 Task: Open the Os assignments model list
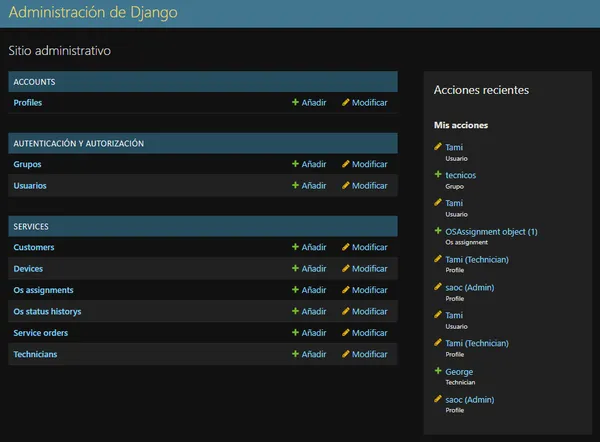pyautogui.click(x=43, y=290)
